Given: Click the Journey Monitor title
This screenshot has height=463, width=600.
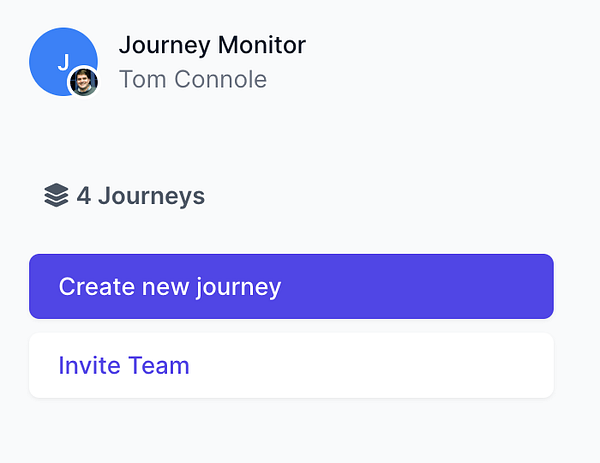Looking at the screenshot, I should tap(212, 45).
